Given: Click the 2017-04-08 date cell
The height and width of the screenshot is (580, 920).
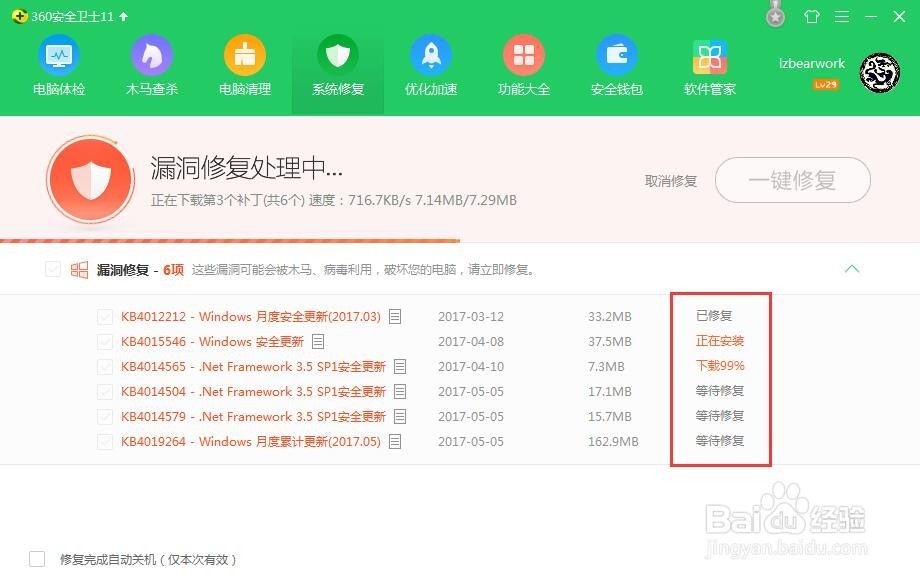Looking at the screenshot, I should [471, 341].
